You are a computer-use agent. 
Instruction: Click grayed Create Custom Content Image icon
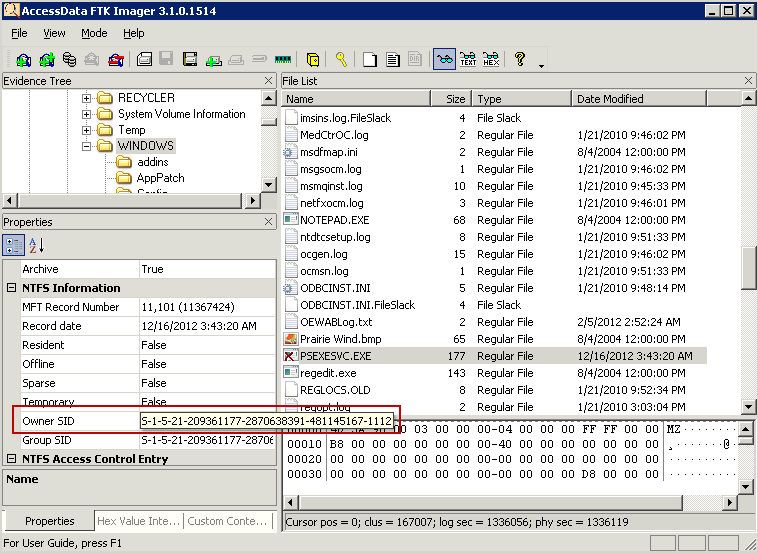click(x=236, y=59)
